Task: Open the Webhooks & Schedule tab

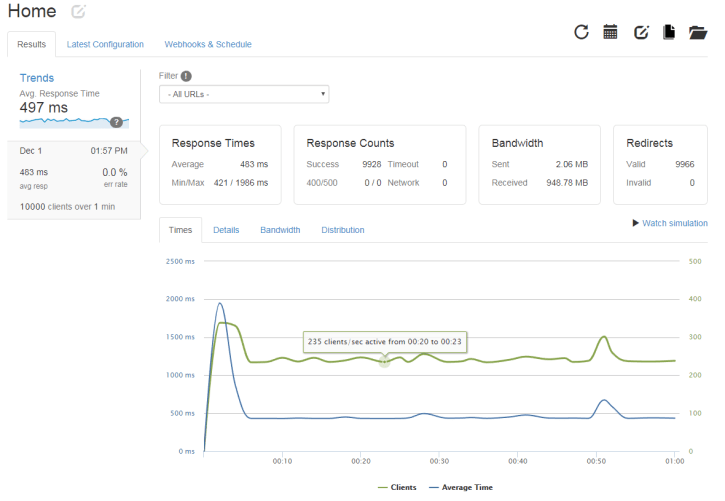Action: pyautogui.click(x=208, y=44)
